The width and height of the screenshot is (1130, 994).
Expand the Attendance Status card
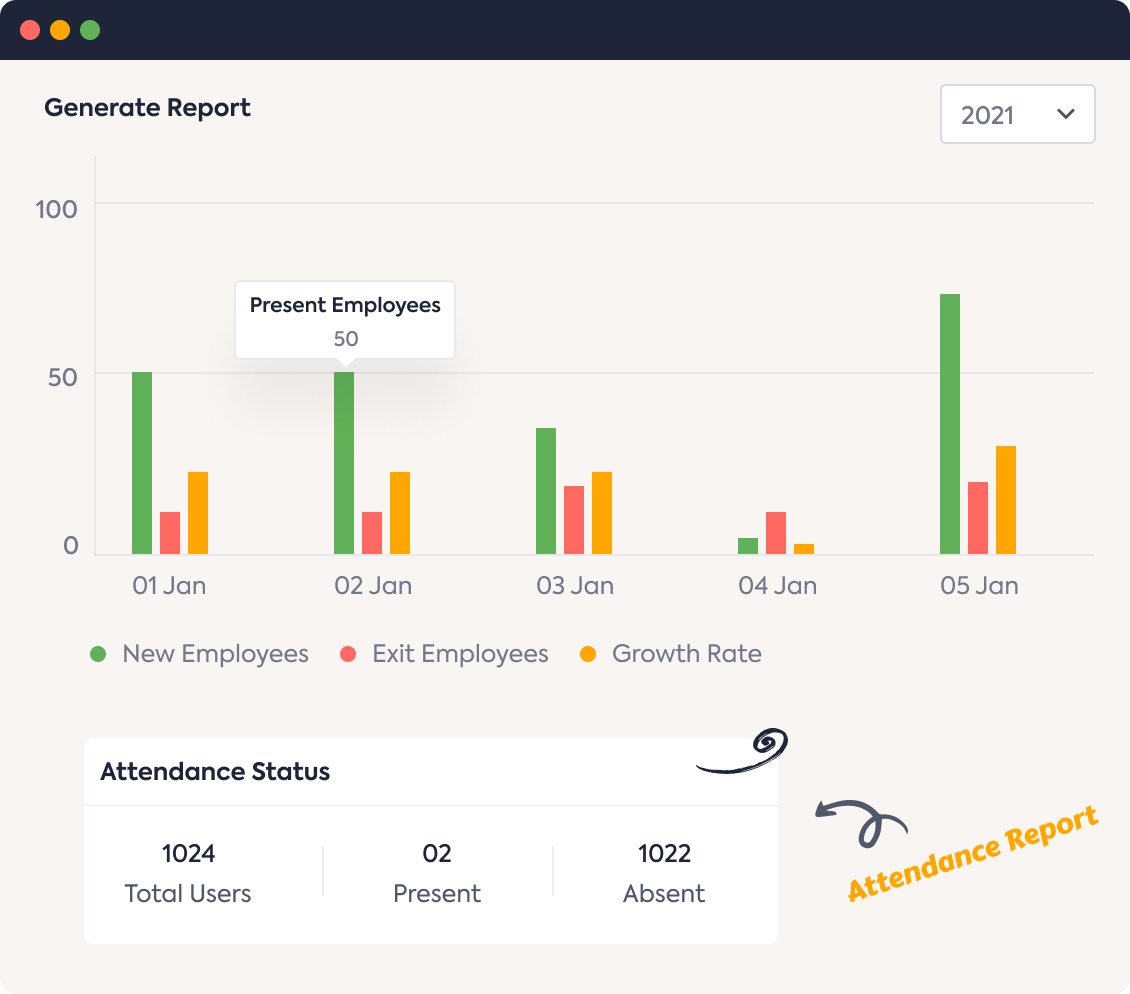214,771
